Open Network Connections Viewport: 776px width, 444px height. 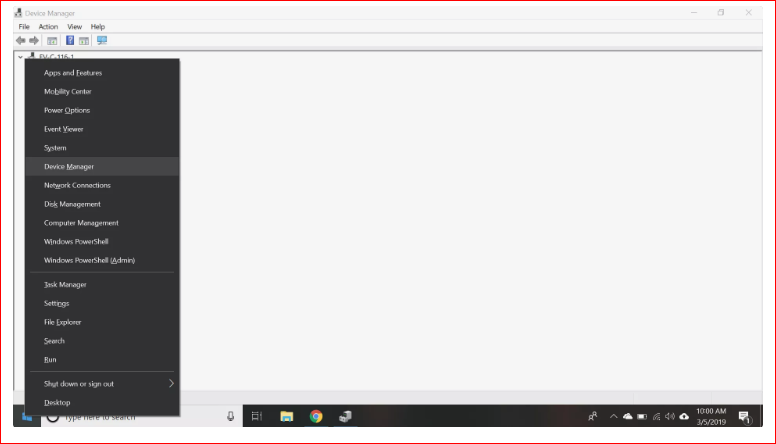(102, 185)
